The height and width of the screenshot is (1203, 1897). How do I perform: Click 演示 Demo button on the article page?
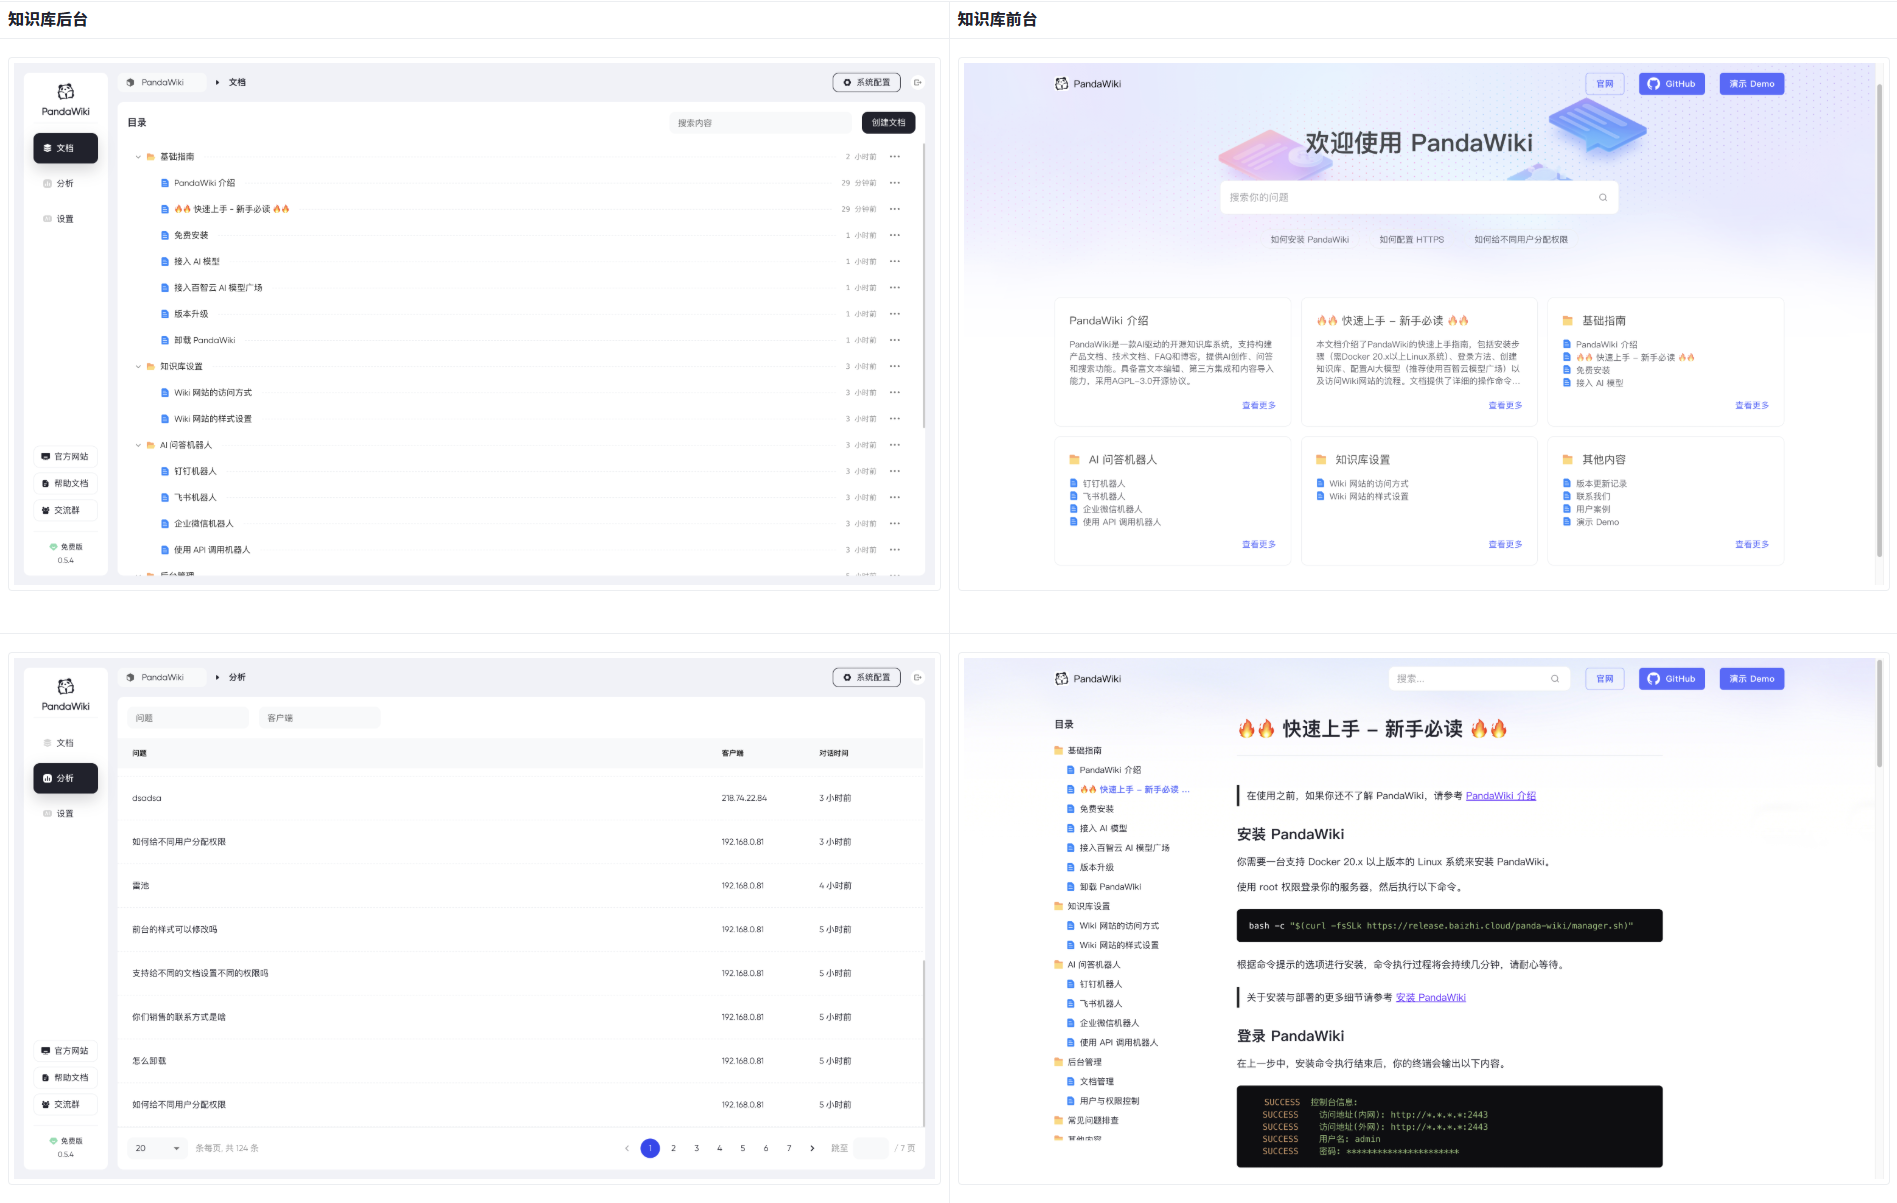tap(1751, 679)
